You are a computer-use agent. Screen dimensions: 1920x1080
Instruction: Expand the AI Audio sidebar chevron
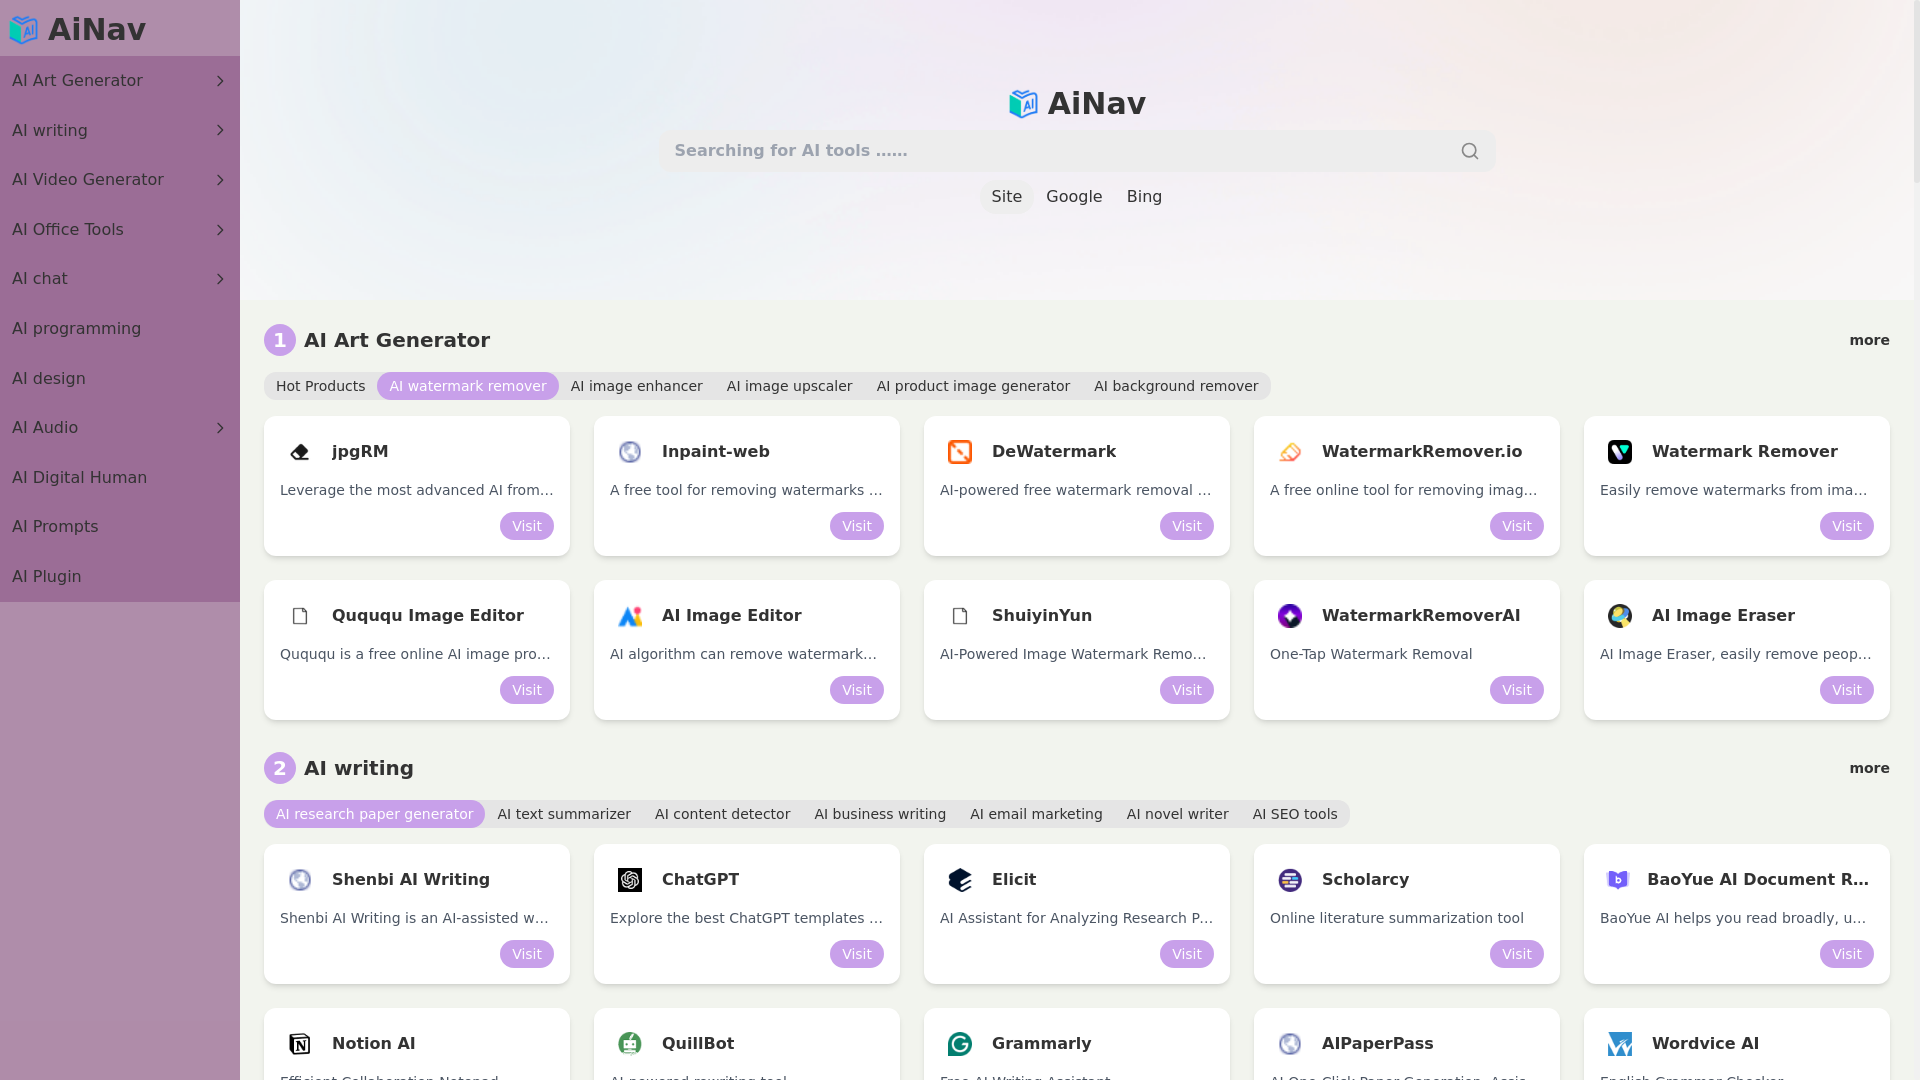[x=220, y=428]
